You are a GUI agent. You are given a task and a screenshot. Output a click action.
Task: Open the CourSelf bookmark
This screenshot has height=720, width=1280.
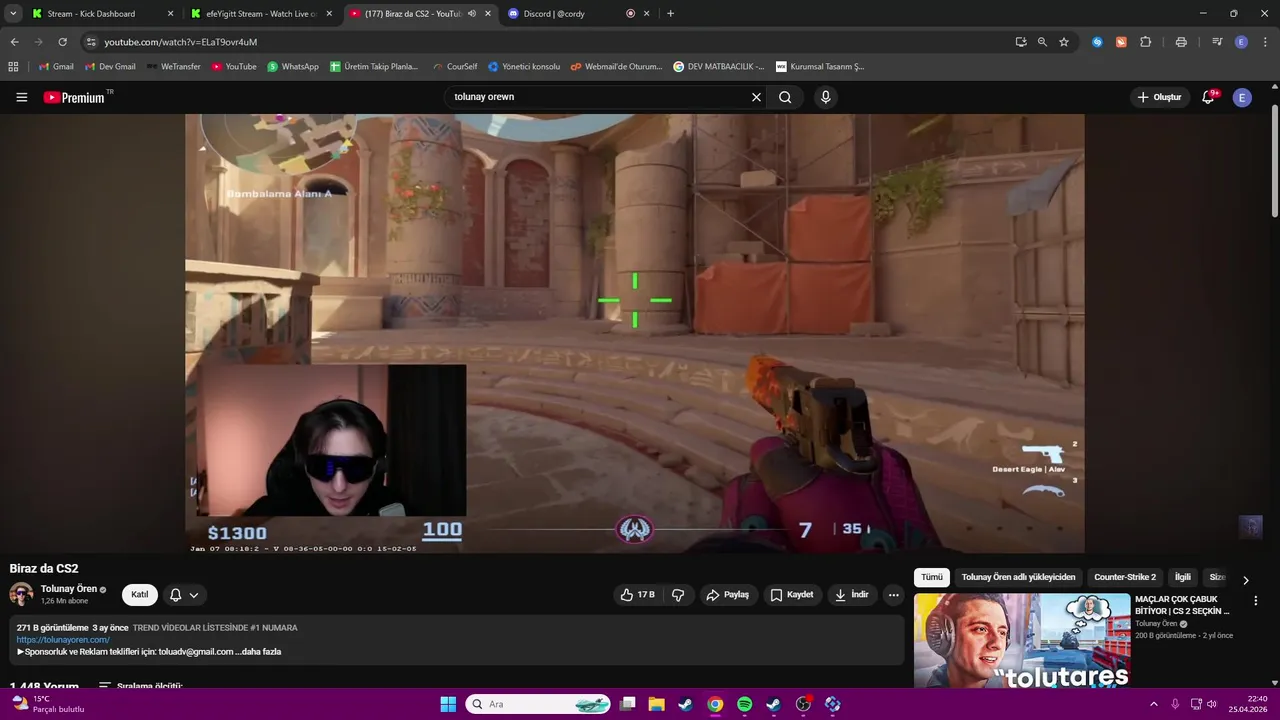(455, 66)
